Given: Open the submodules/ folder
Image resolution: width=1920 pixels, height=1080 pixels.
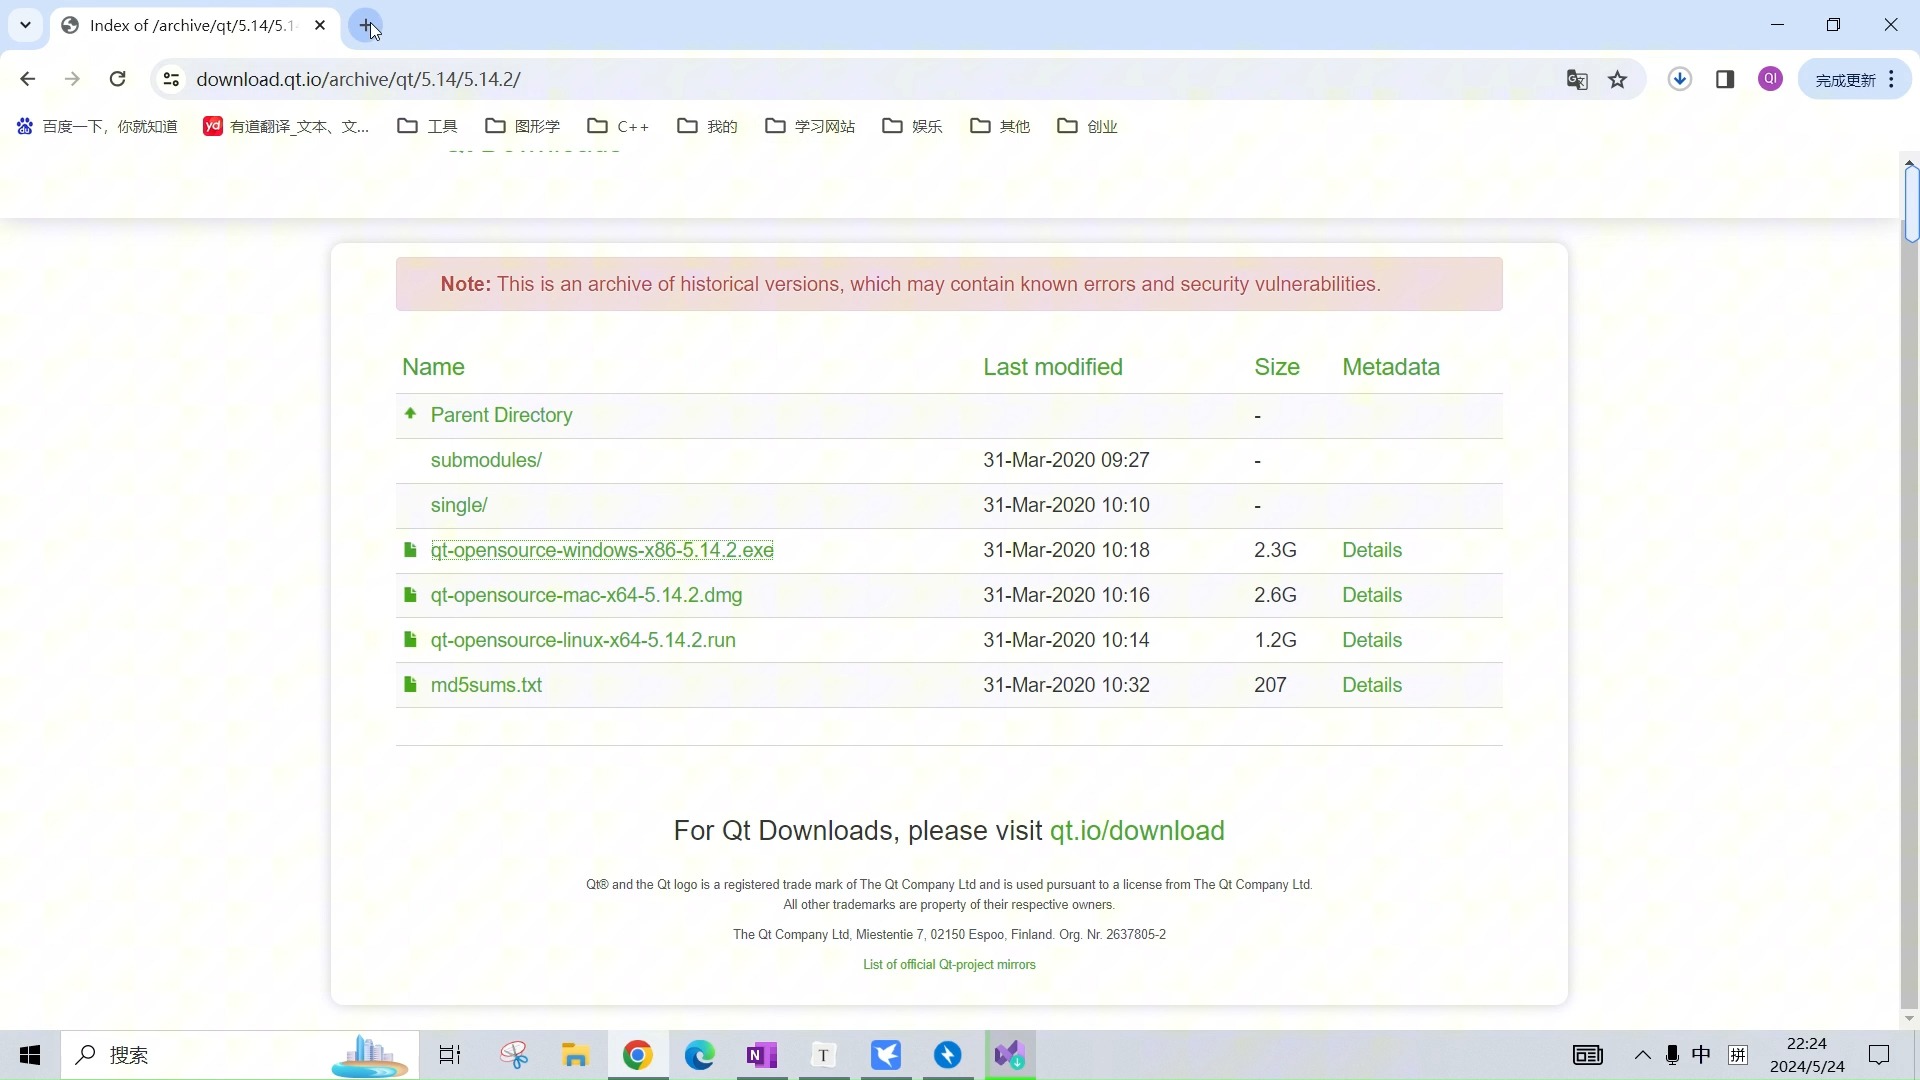Looking at the screenshot, I should tap(486, 460).
